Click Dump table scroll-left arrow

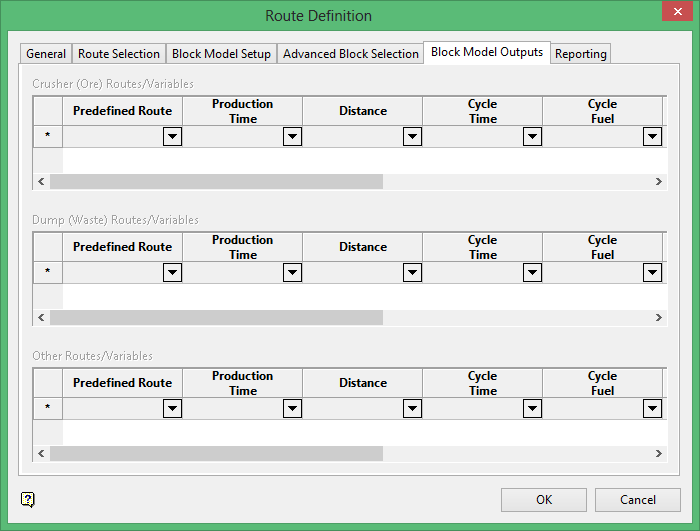point(42,318)
